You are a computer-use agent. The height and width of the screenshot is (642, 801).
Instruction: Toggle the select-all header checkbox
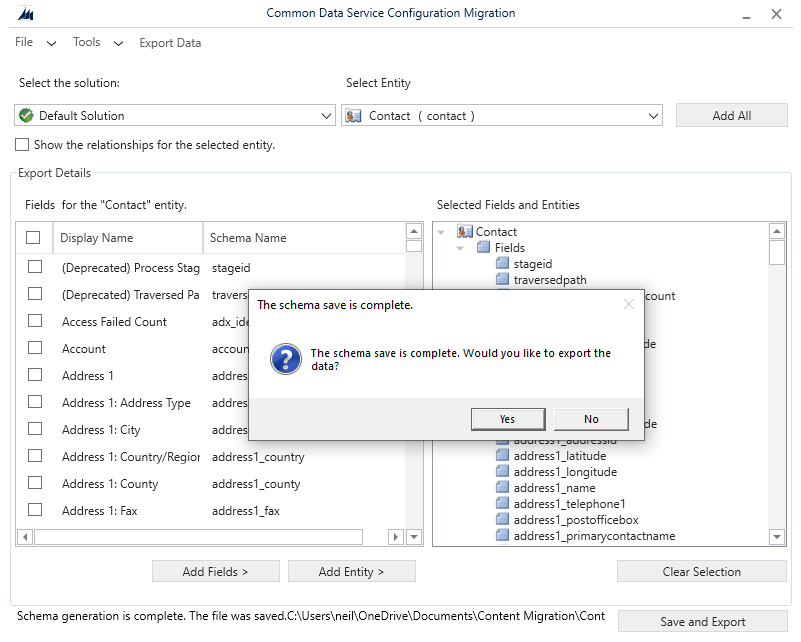pos(33,238)
